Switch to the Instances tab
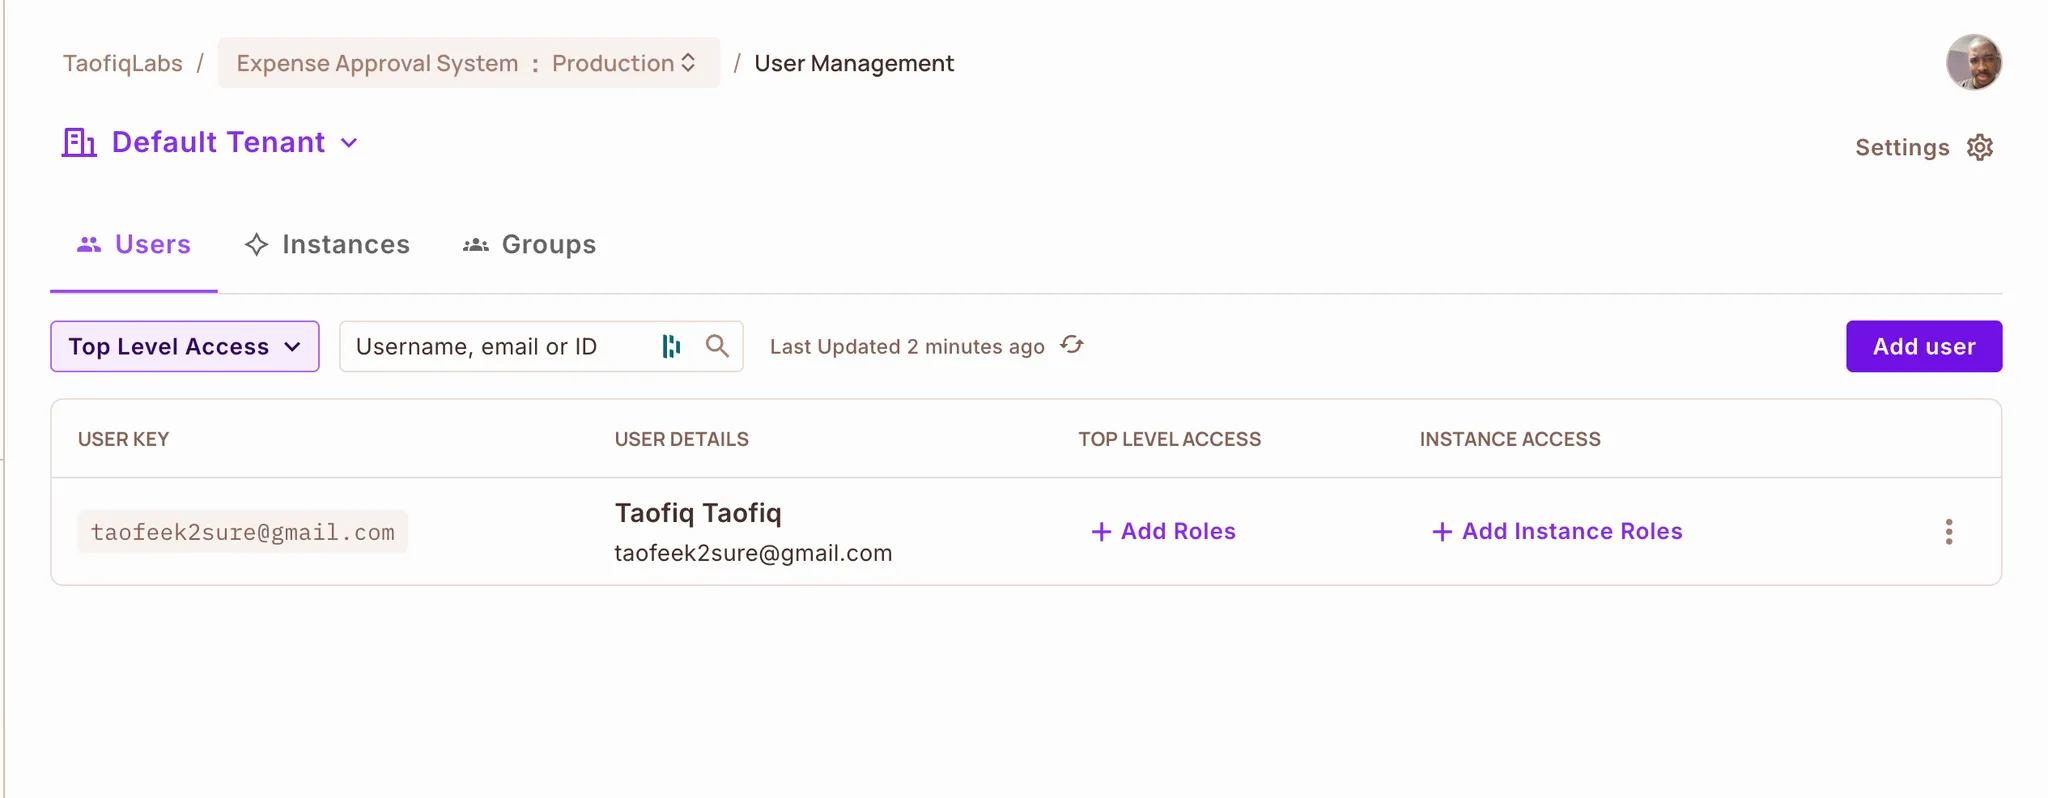Viewport: 2048px width, 798px height. pyautogui.click(x=327, y=245)
